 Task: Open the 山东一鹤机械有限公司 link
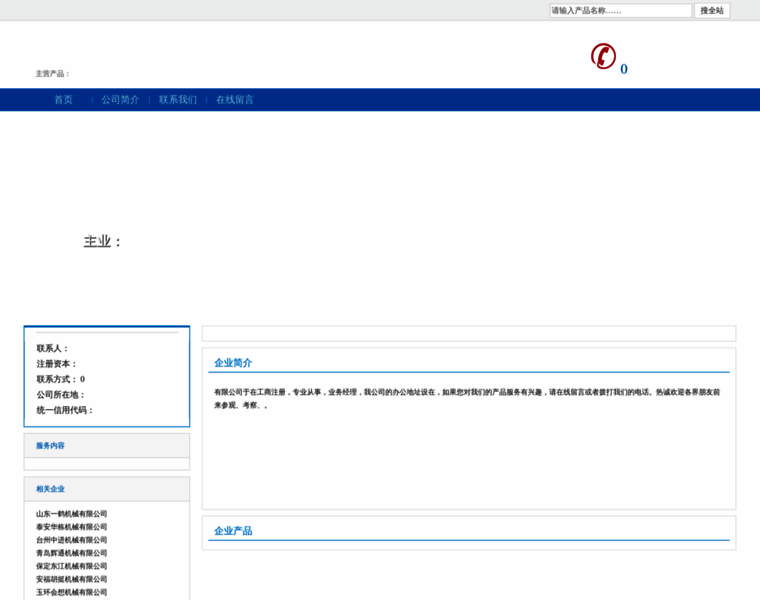pyautogui.click(x=72, y=514)
